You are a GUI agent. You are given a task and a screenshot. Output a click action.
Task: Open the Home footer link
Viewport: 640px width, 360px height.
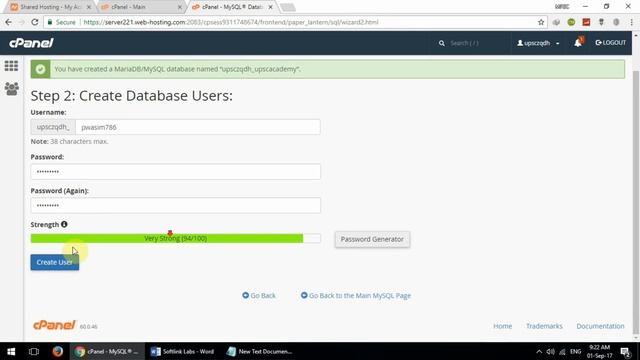pos(502,326)
